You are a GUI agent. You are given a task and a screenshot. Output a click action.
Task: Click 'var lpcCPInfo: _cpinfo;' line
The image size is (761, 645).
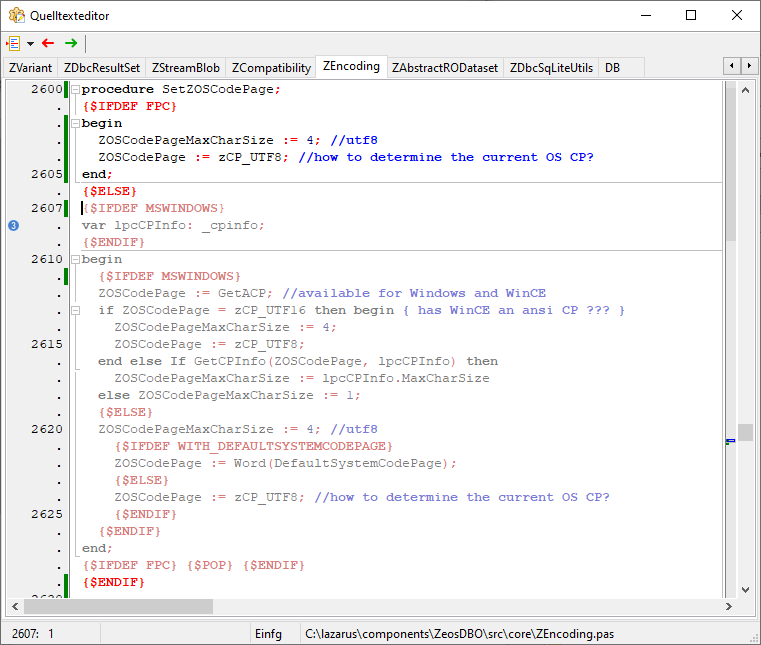(173, 225)
